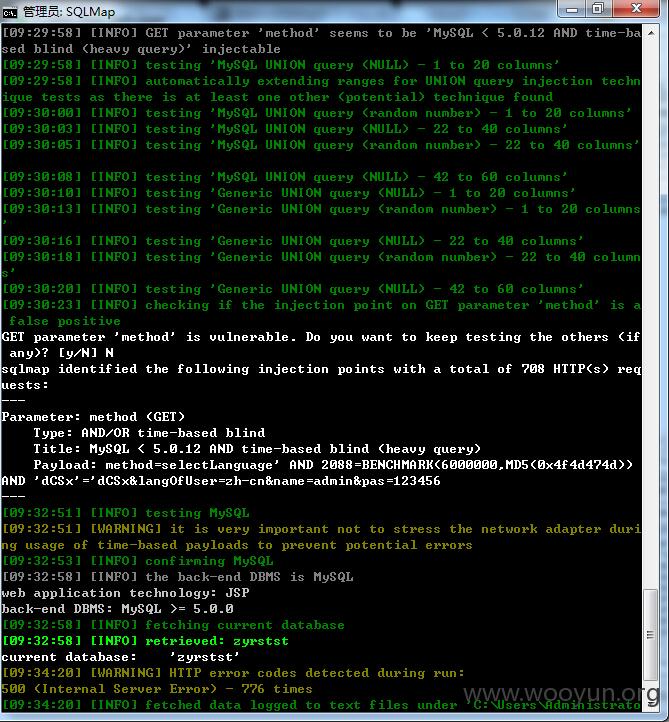
Task: Click the line 'Parameter: method (GET)'
Action: point(93,417)
